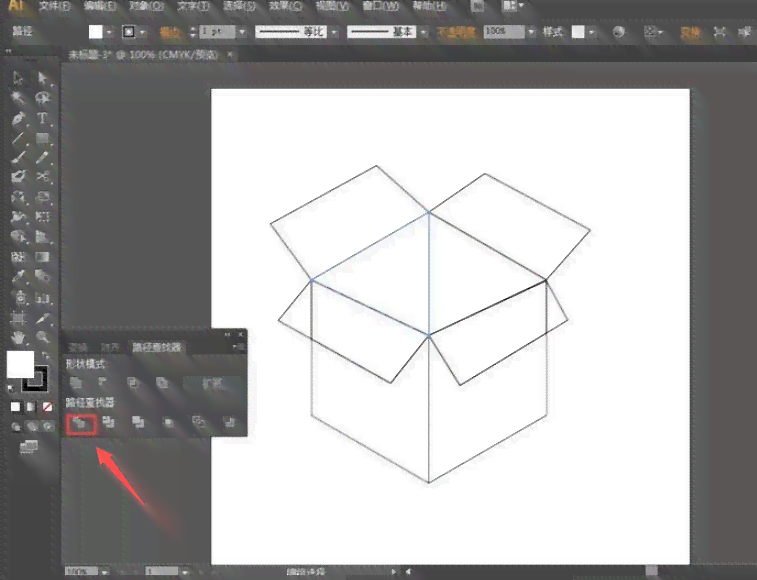Screen dimensions: 757x580
Task: Enable Draw Behind mode
Action: point(32,426)
